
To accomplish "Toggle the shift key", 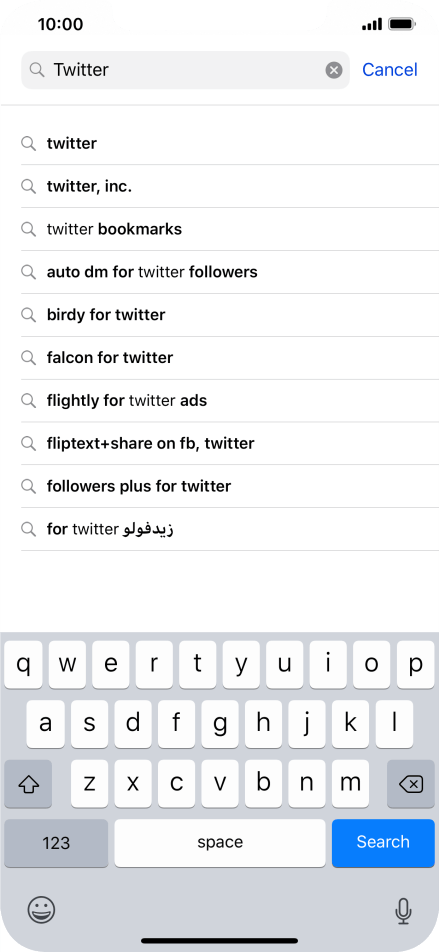I will click(28, 784).
